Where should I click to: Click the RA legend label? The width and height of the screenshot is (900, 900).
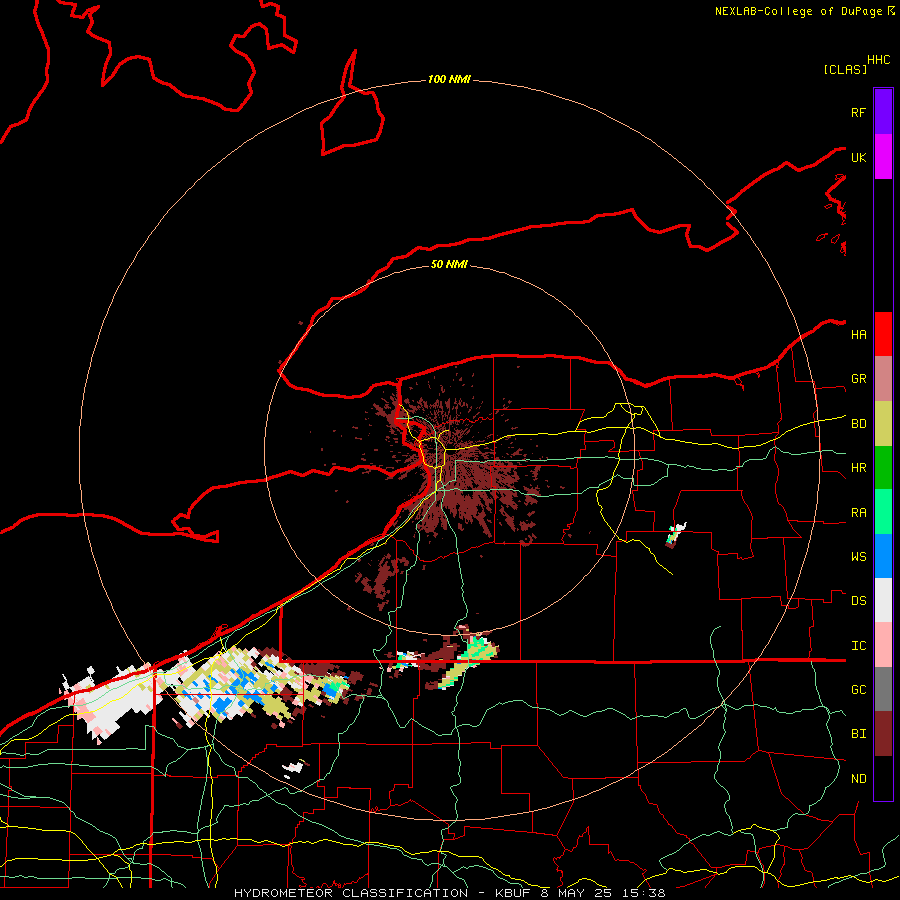click(858, 513)
